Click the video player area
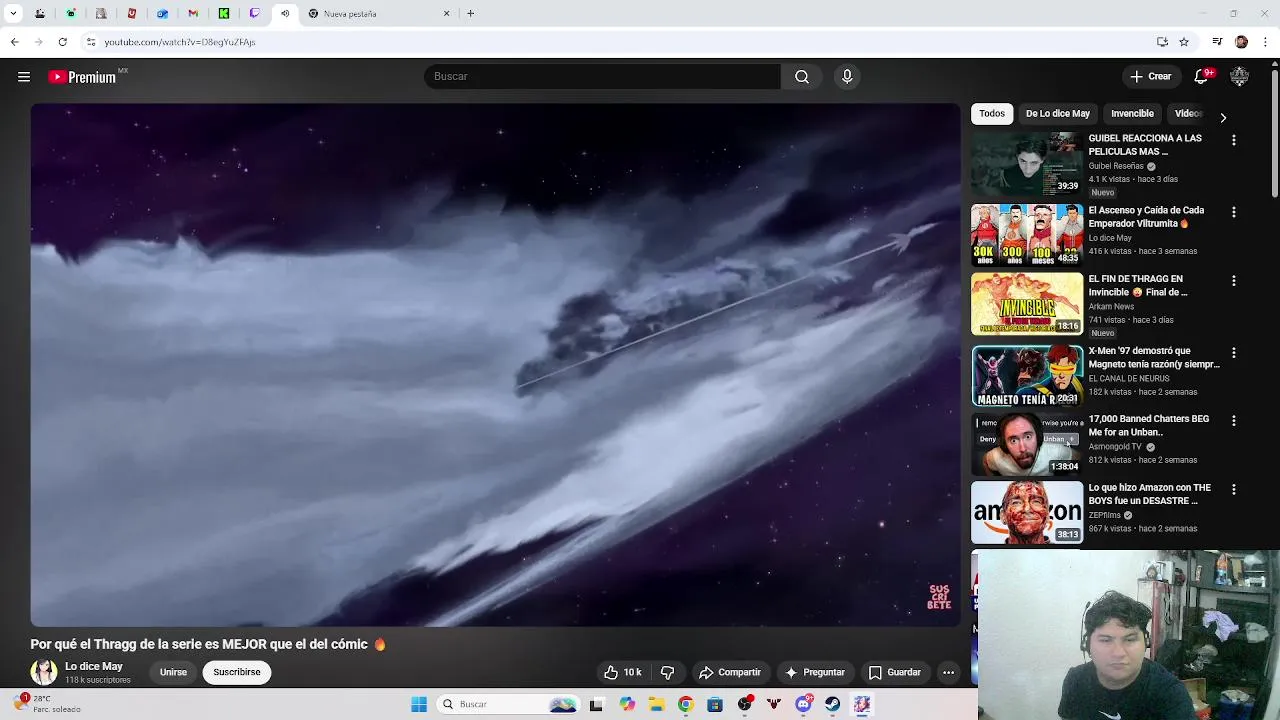 click(x=495, y=365)
